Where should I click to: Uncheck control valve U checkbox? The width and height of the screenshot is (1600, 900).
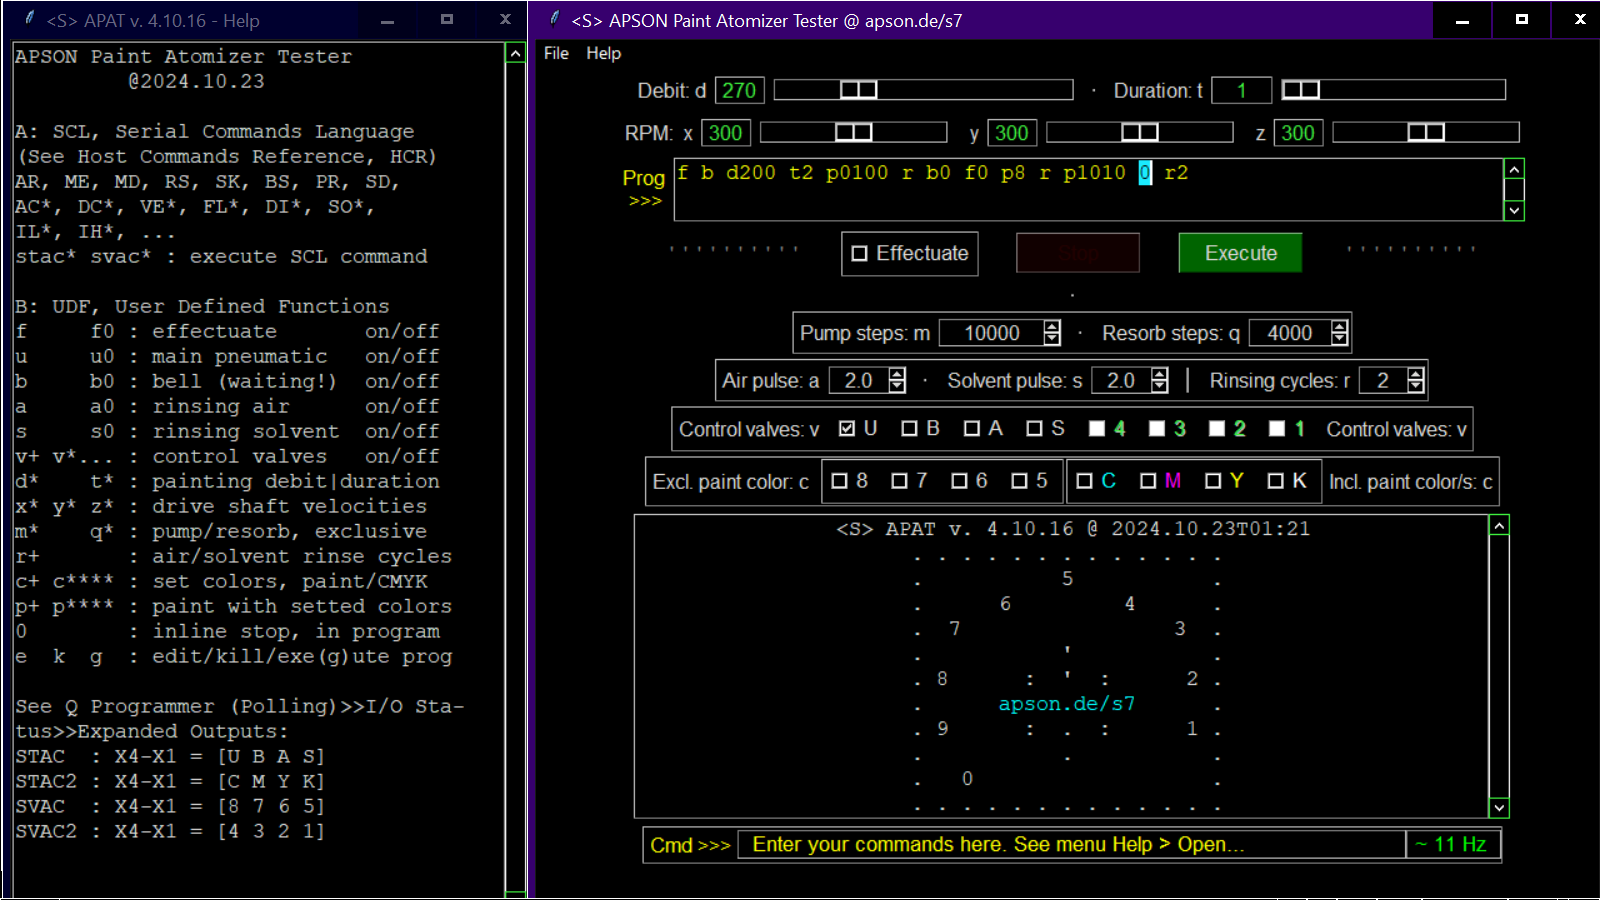[847, 429]
